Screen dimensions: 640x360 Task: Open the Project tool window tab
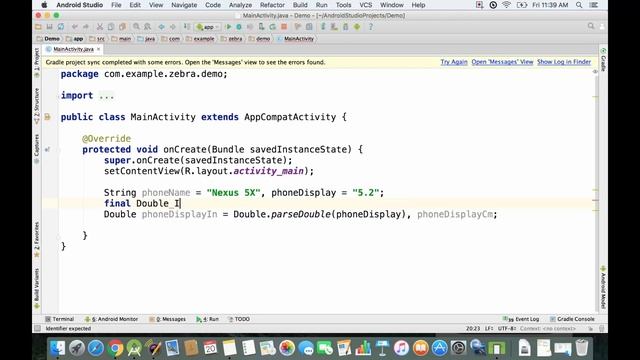[x=37, y=62]
